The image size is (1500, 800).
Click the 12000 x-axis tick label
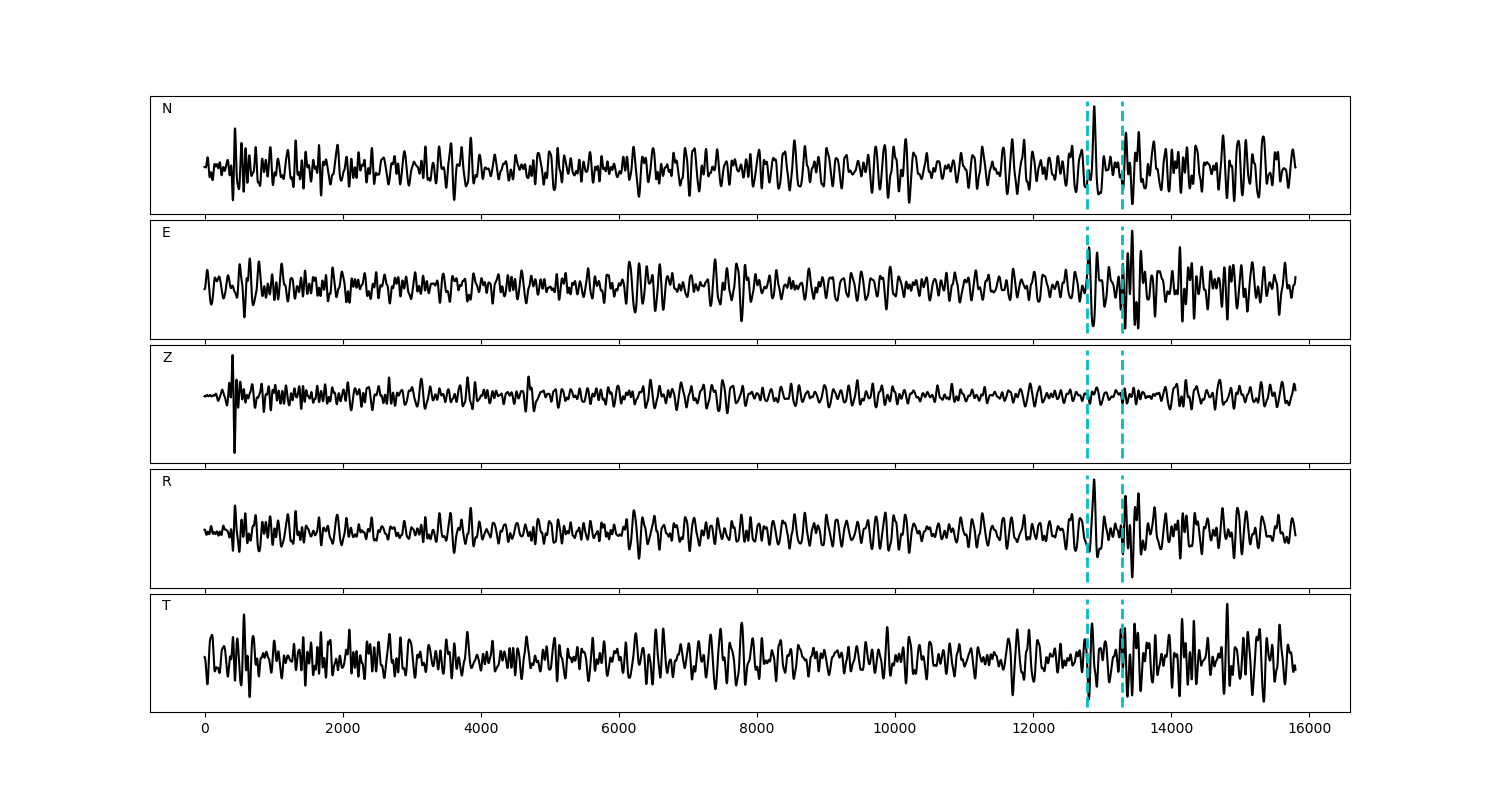pos(1032,730)
